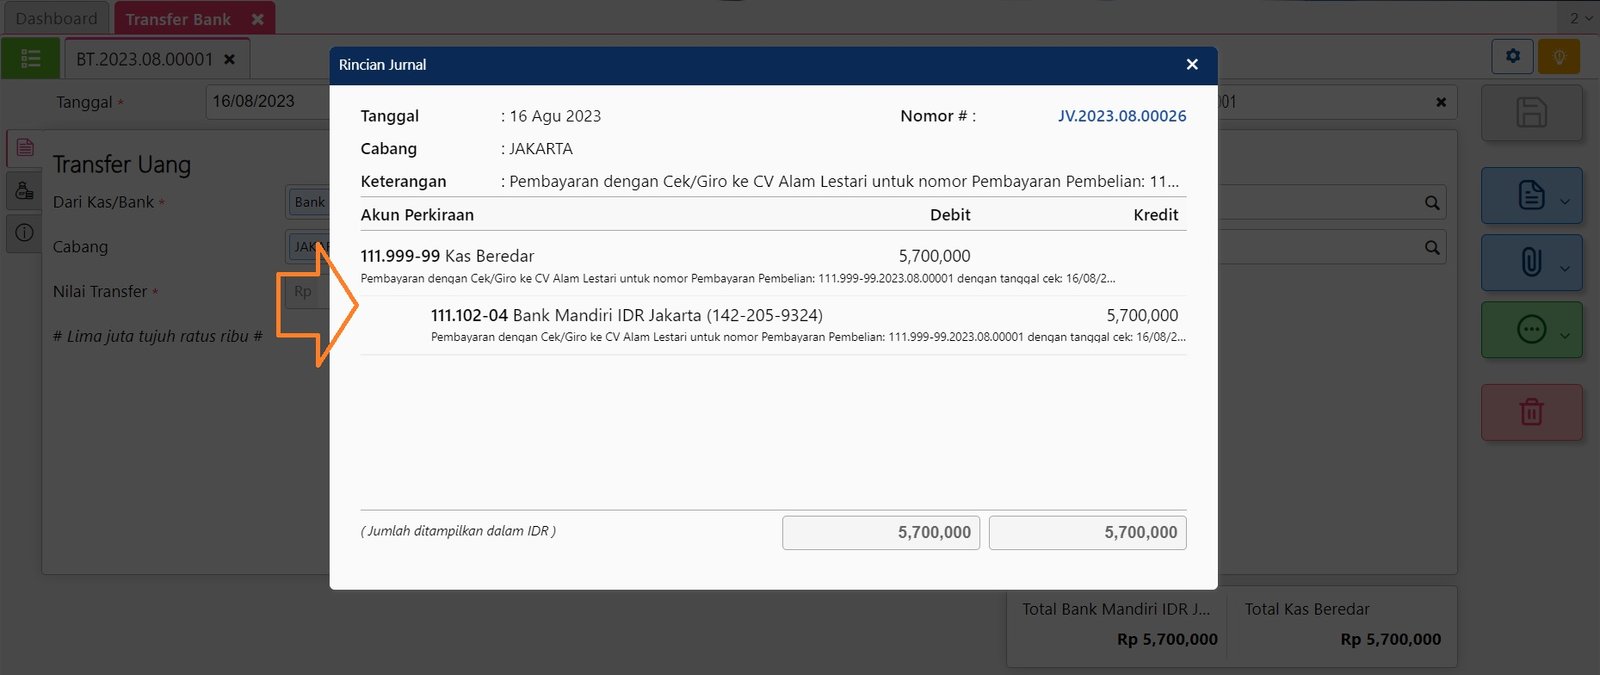Click the Tanggal date field 16/08/2023
This screenshot has height=675, width=1600.
[265, 102]
